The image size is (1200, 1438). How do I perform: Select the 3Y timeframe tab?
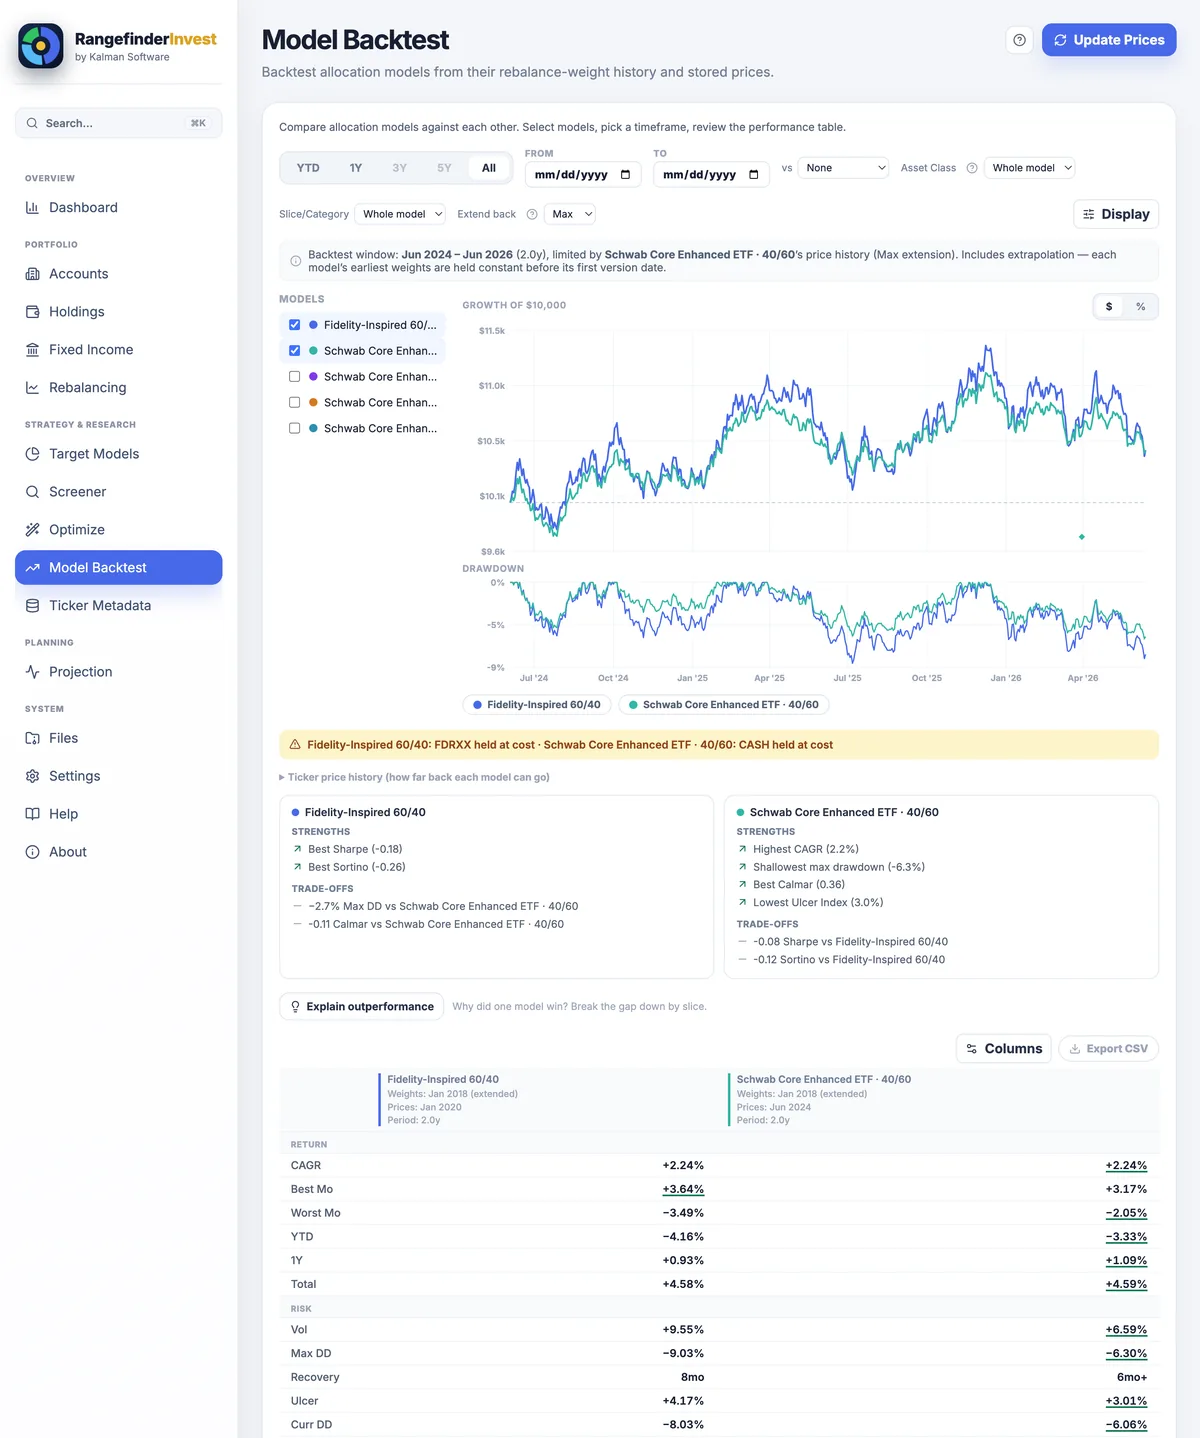pyautogui.click(x=400, y=168)
